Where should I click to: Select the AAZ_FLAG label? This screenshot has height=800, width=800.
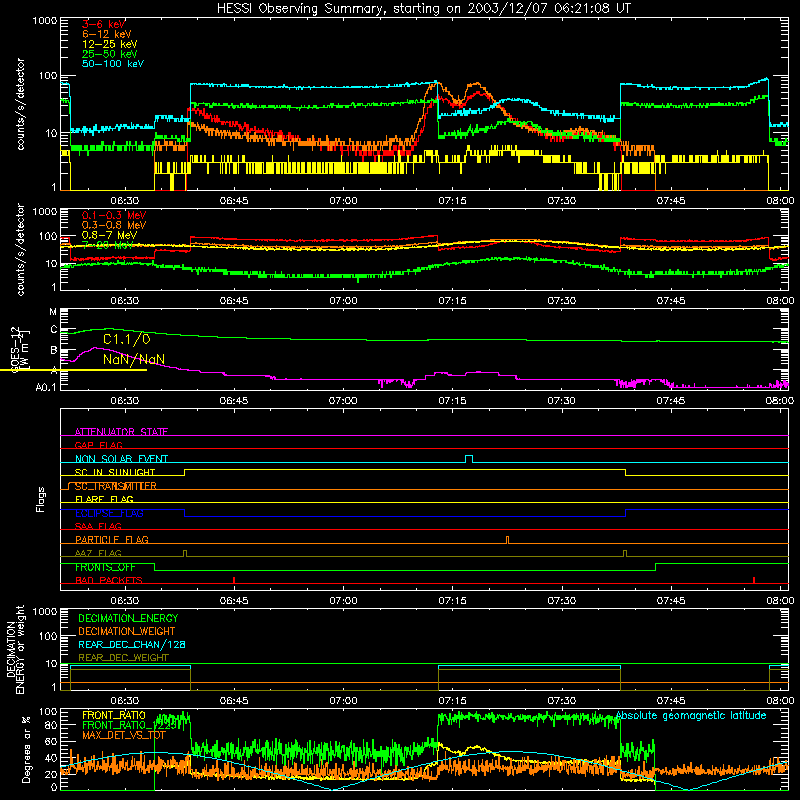point(98,553)
